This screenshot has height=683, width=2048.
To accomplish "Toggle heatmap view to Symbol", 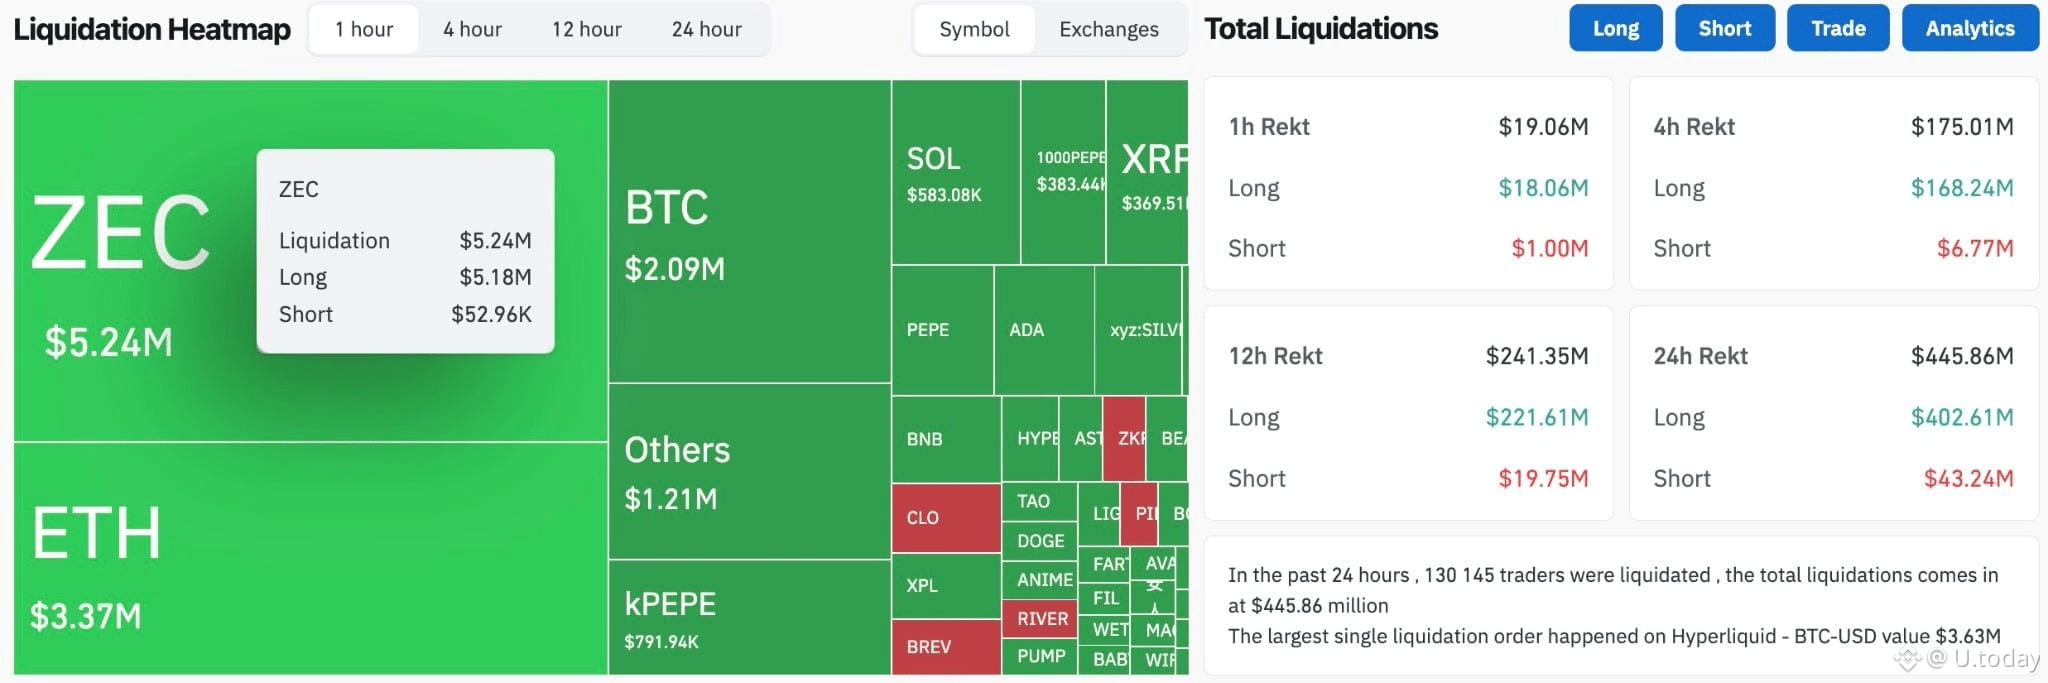I will pos(974,30).
